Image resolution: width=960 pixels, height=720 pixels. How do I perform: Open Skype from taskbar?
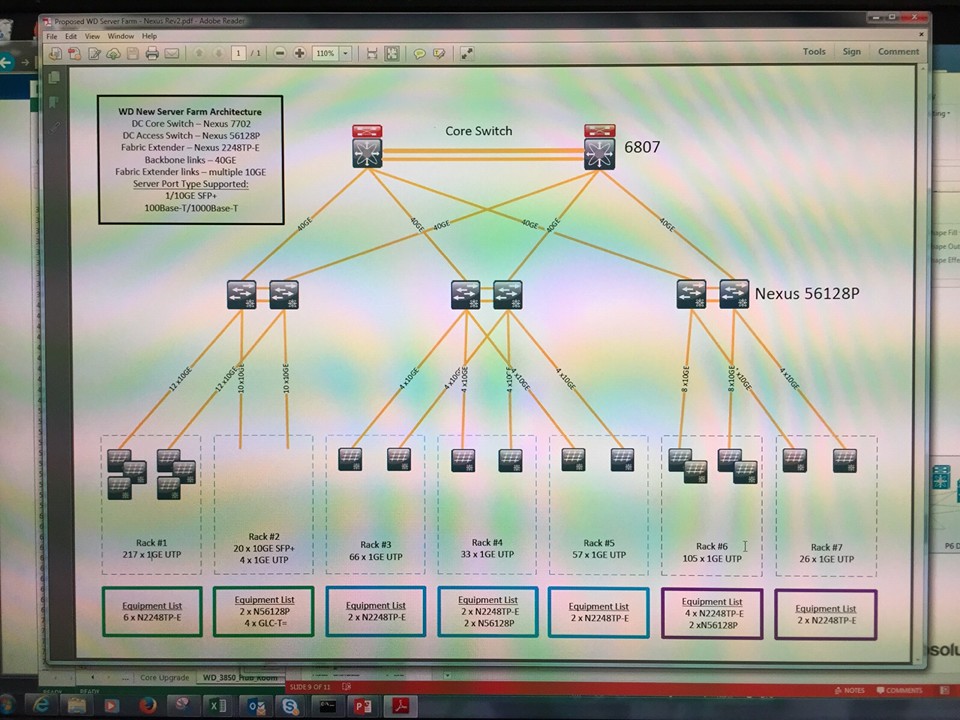click(x=290, y=707)
